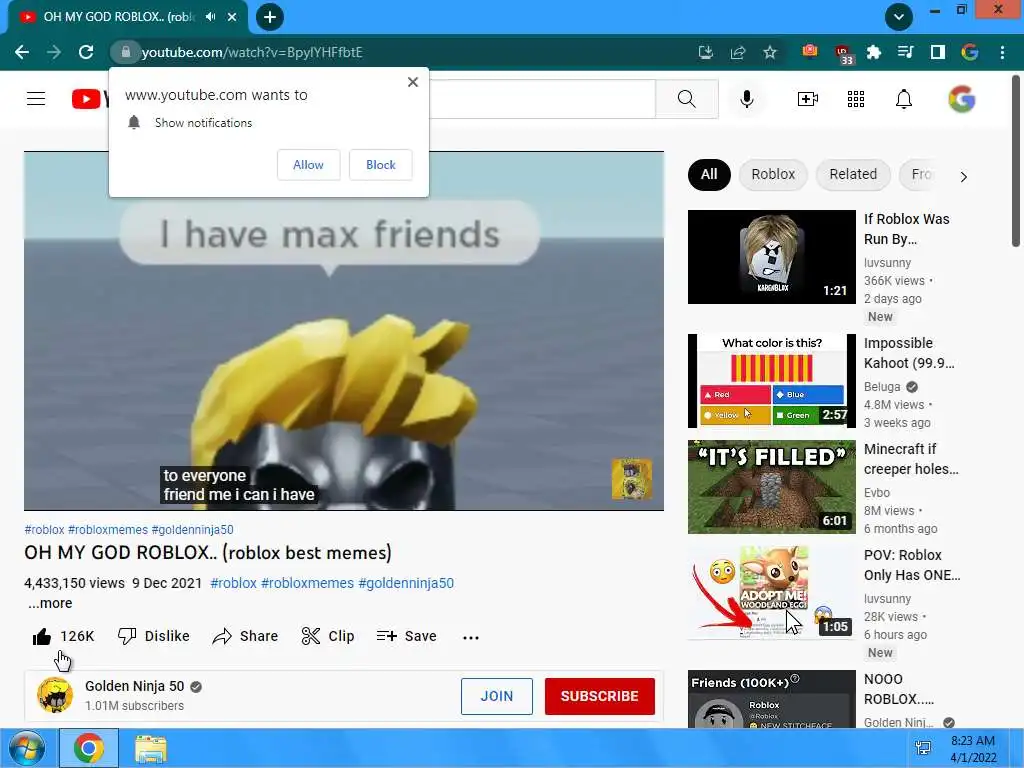
Task: Reload the YouTube page
Action: [86, 52]
